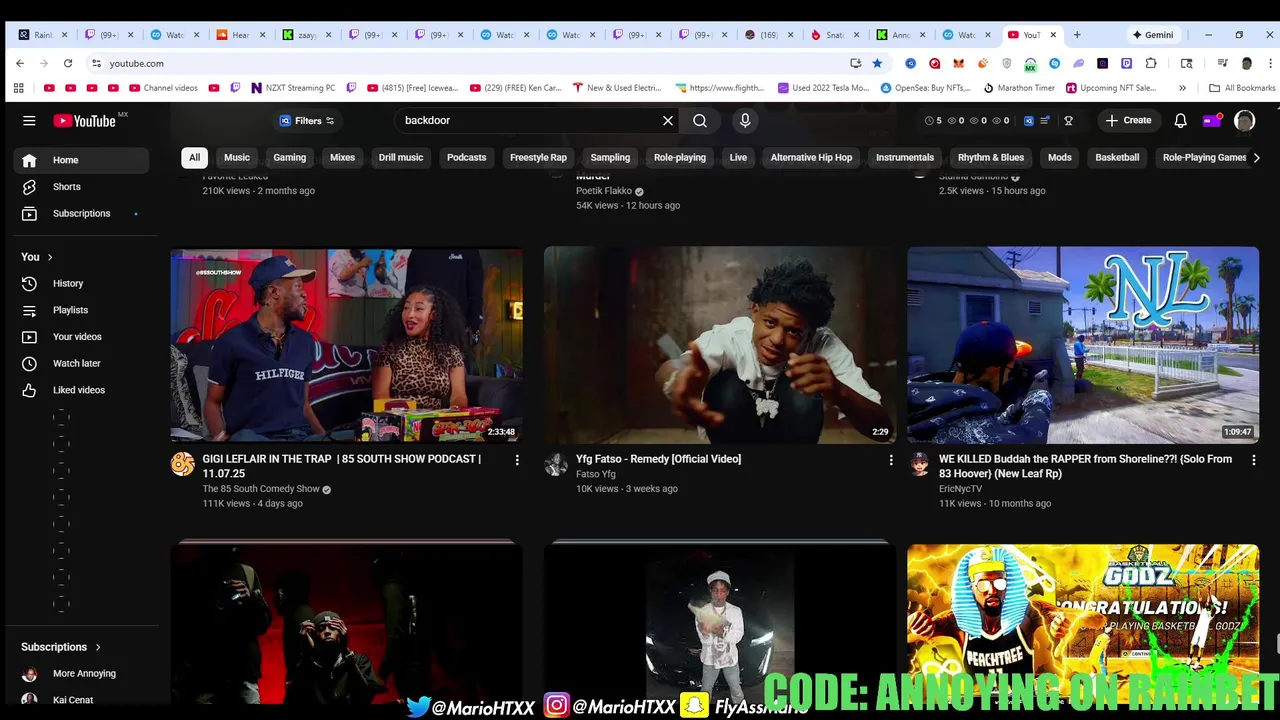
Task: Open Liked videos in sidebar
Action: click(x=82, y=390)
